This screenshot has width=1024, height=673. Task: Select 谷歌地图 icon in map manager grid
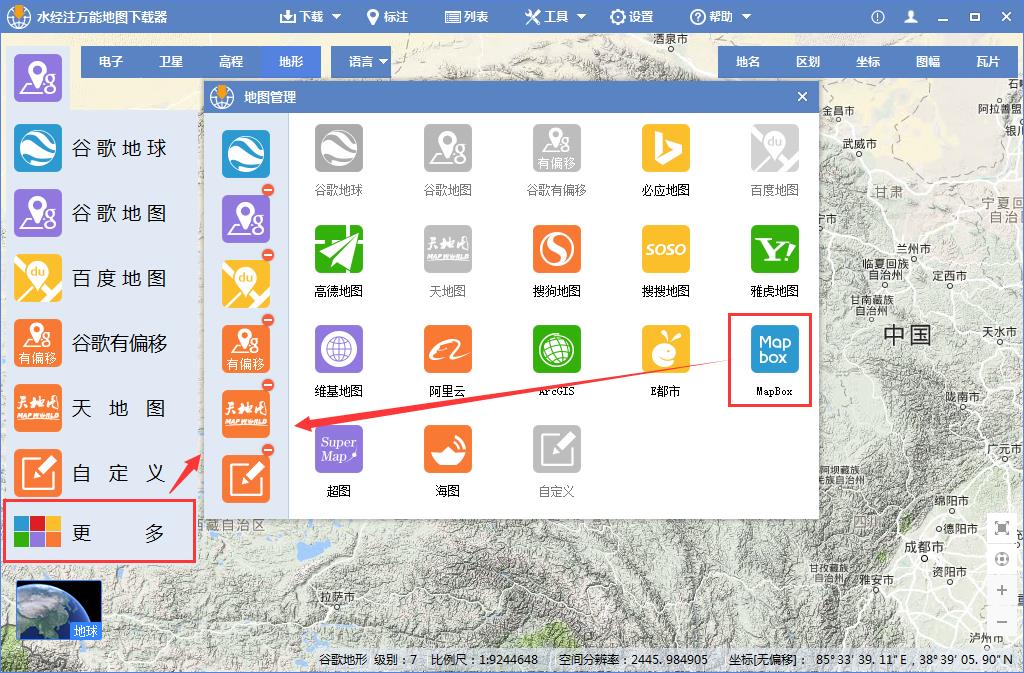[447, 148]
